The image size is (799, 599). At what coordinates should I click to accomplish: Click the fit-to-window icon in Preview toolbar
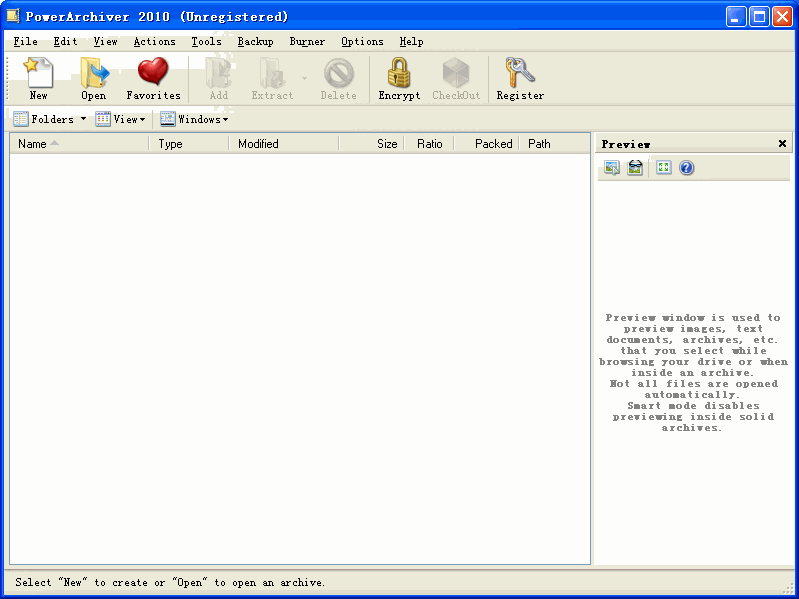(664, 168)
